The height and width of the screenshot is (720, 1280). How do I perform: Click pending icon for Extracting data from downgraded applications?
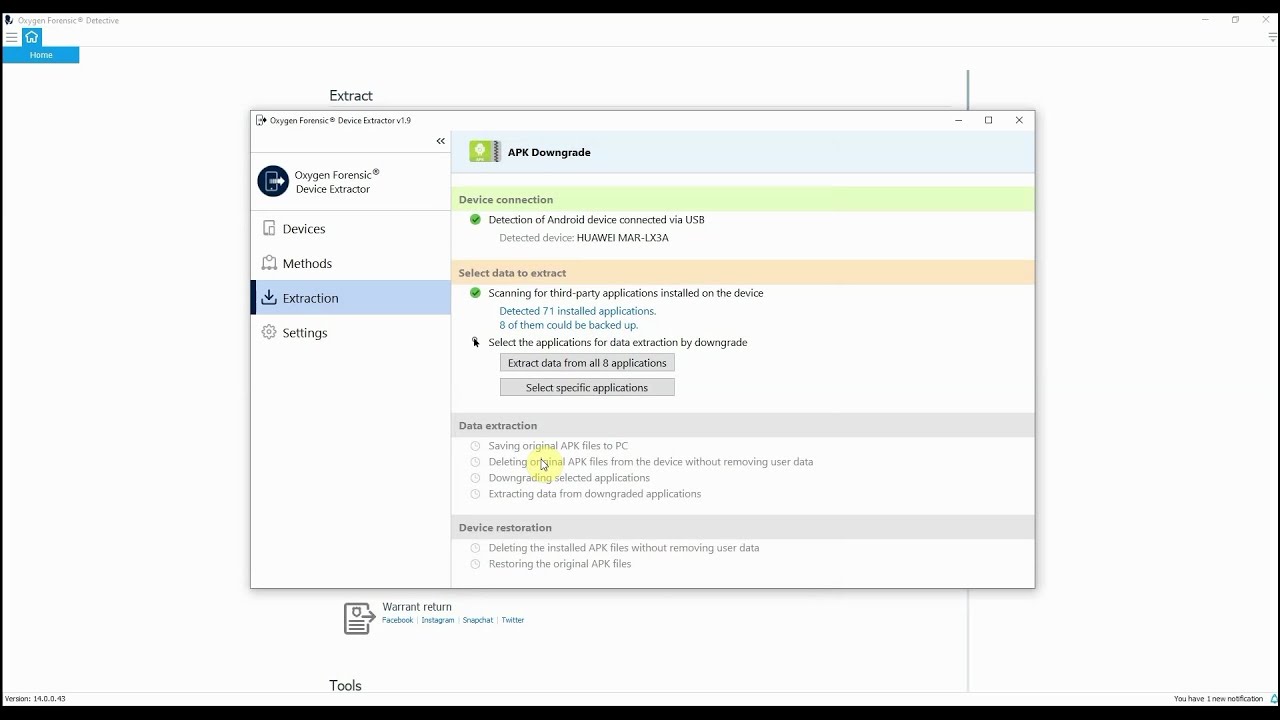click(475, 494)
